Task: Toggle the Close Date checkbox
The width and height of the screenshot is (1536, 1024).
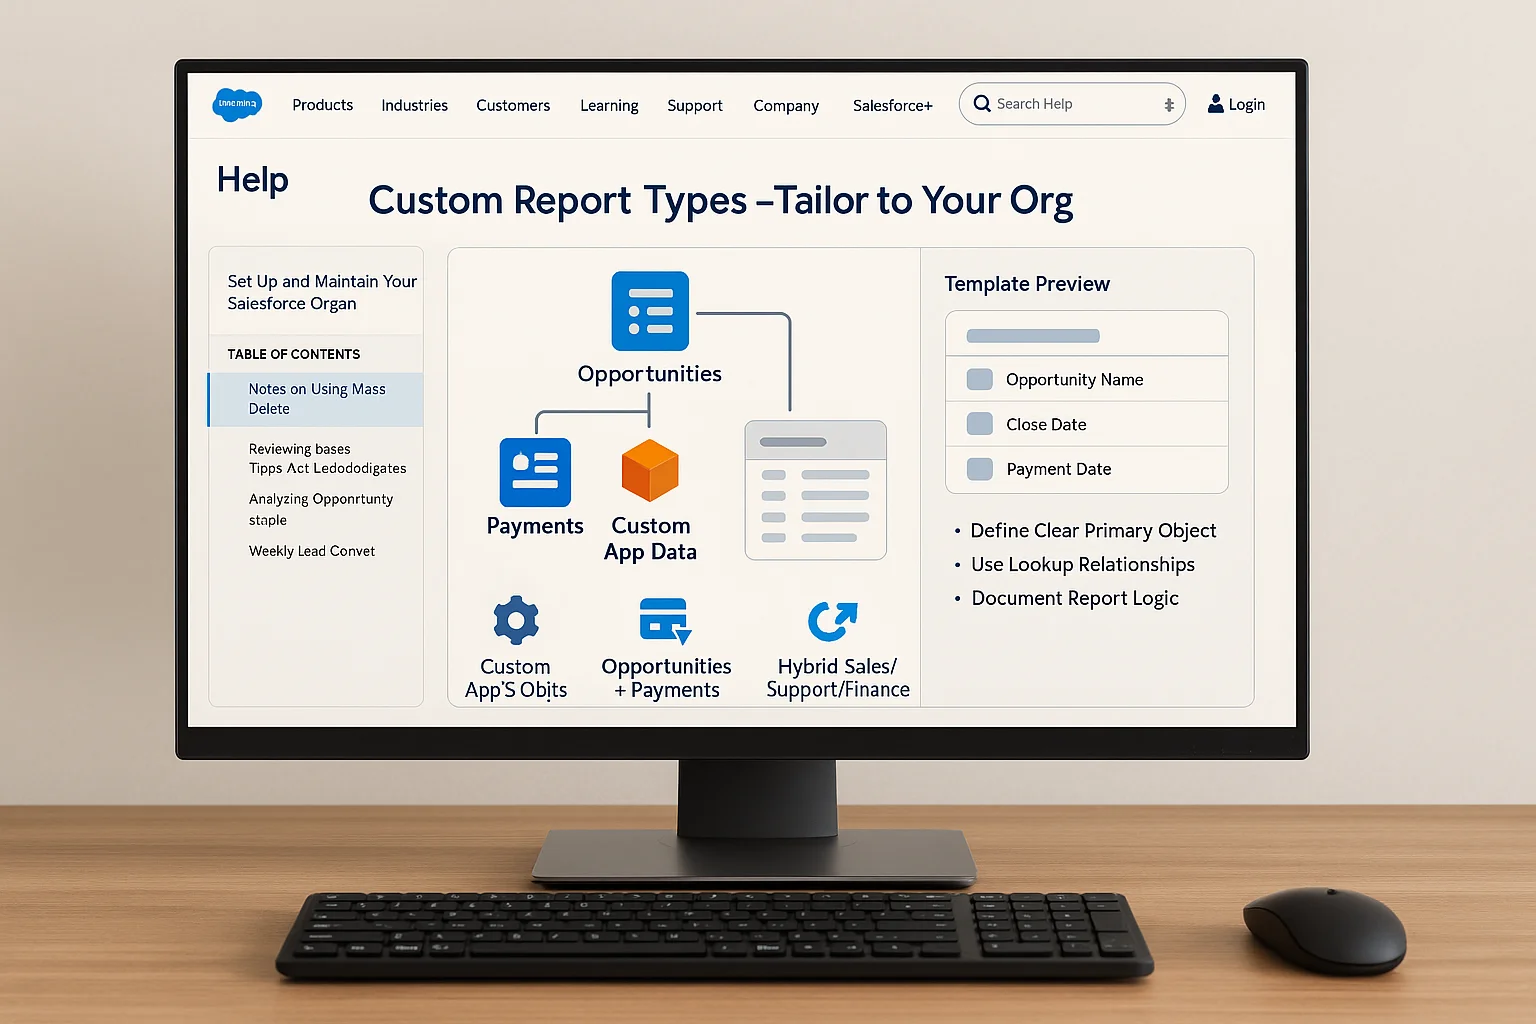Action: tap(980, 424)
